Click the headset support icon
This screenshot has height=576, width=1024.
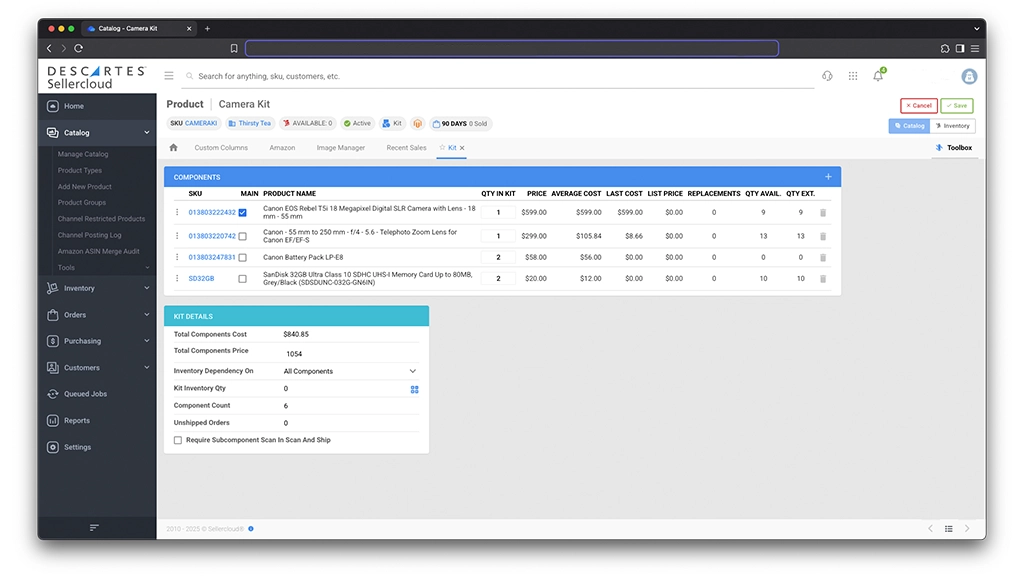click(x=826, y=75)
